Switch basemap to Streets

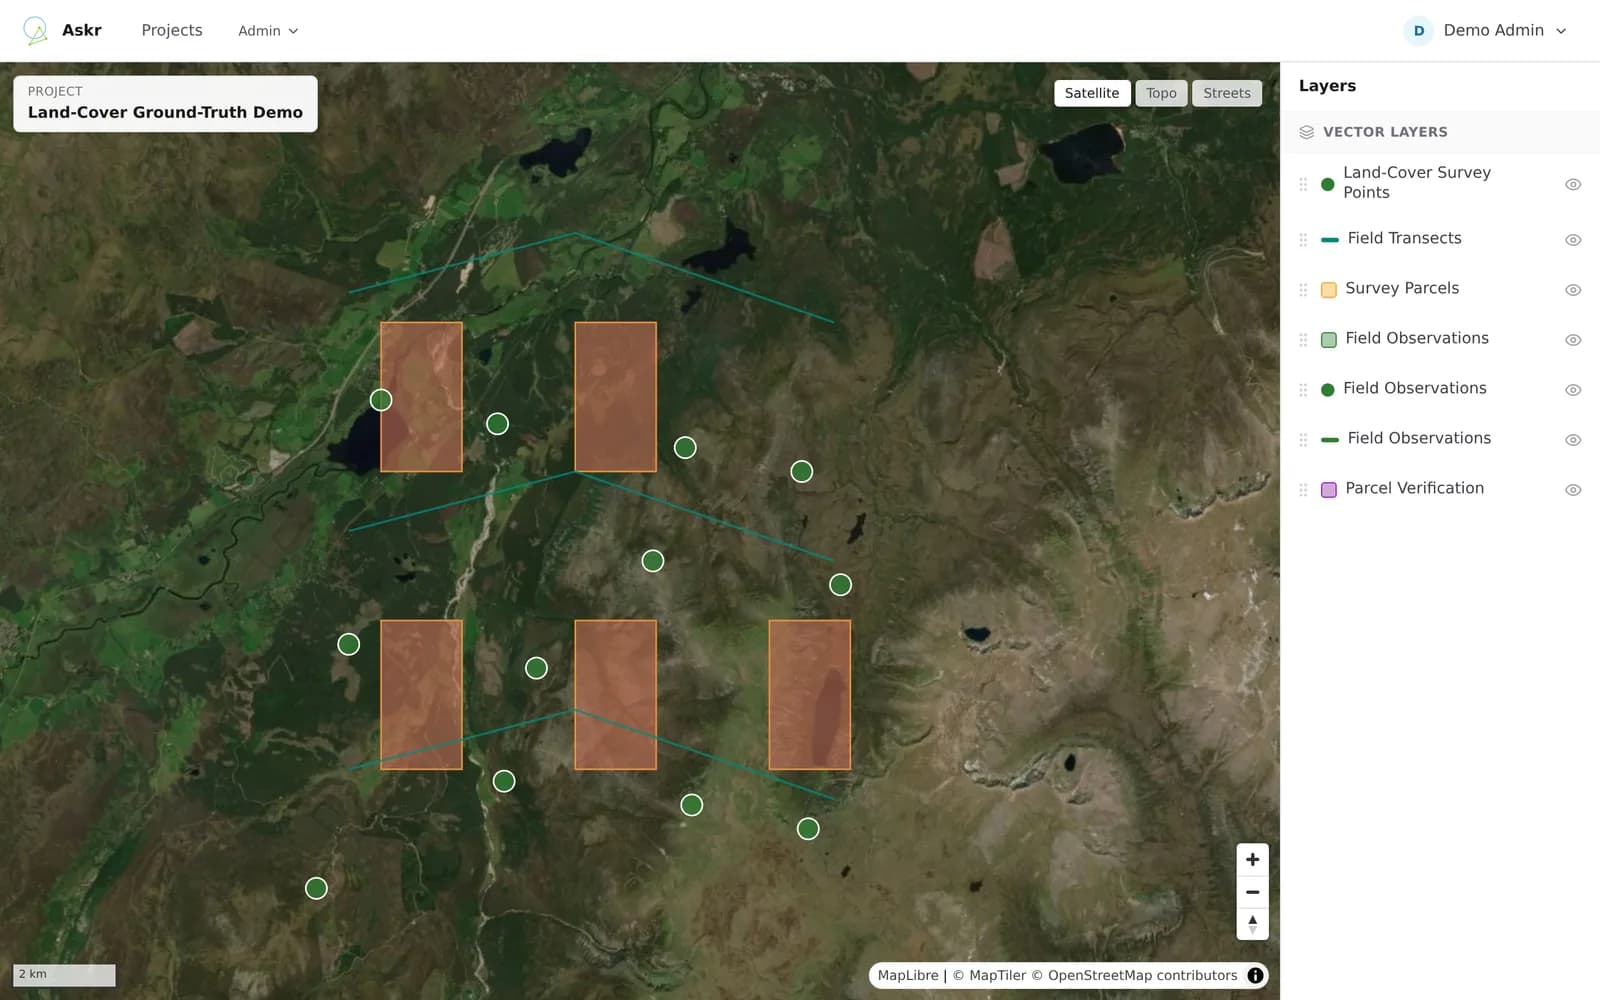(x=1227, y=93)
